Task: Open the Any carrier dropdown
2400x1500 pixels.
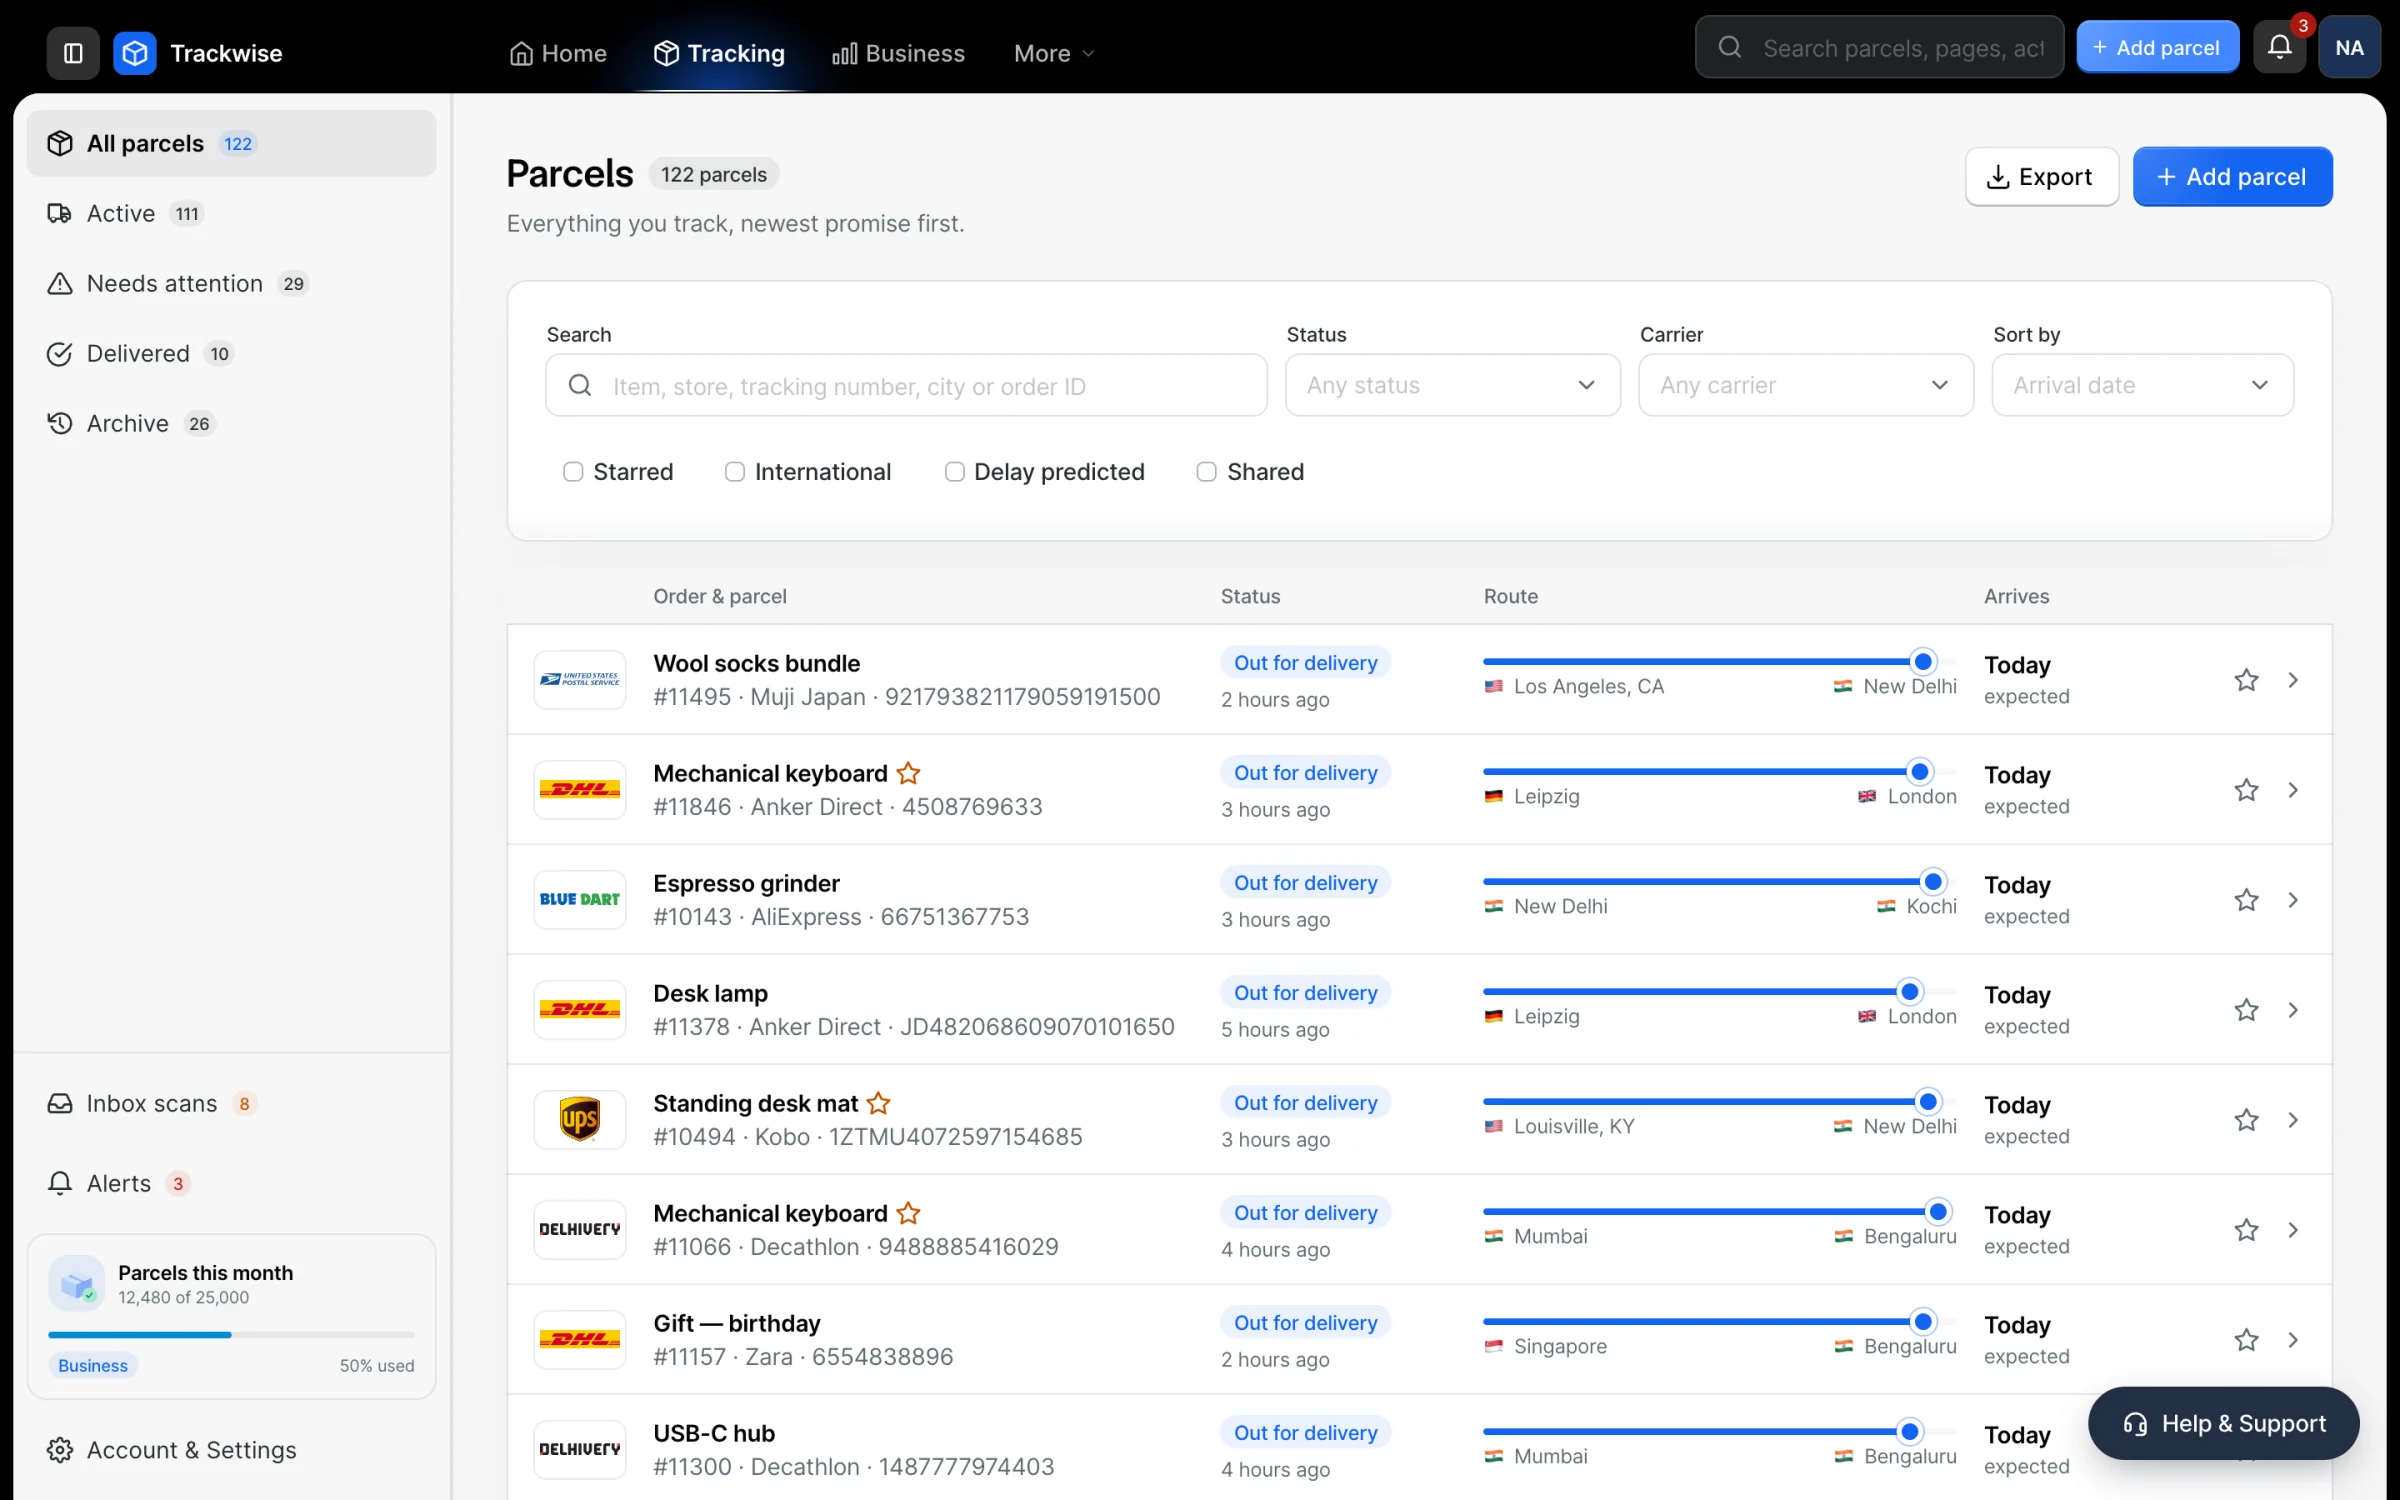Action: tap(1806, 385)
